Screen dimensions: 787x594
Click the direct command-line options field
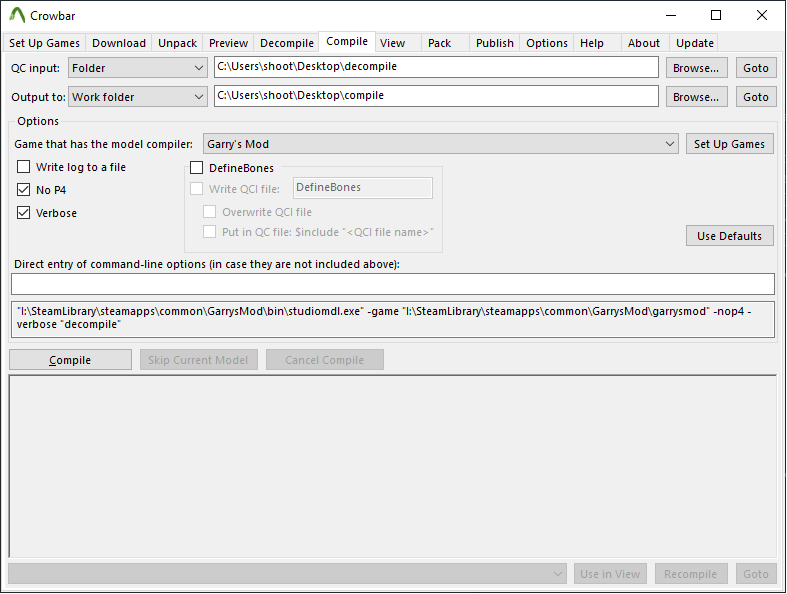(x=393, y=284)
